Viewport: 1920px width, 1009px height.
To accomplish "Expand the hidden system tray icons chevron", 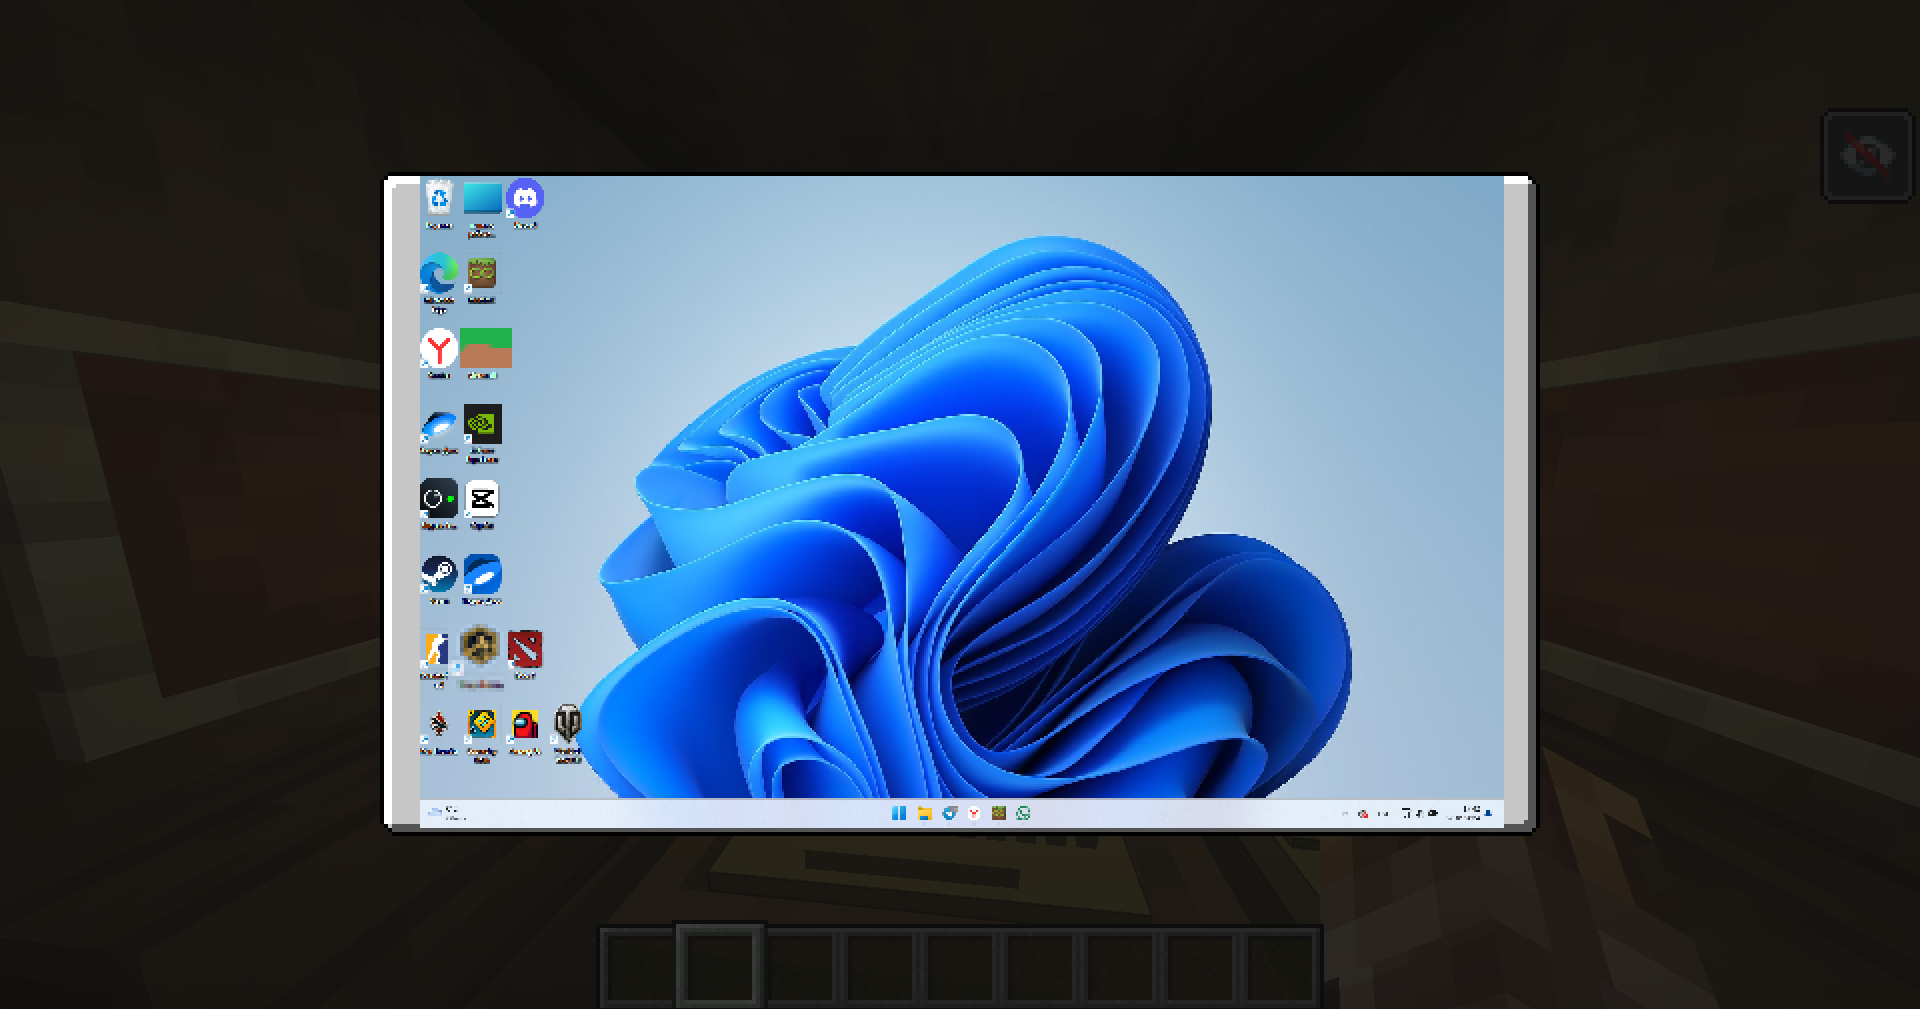I will (x=1345, y=814).
